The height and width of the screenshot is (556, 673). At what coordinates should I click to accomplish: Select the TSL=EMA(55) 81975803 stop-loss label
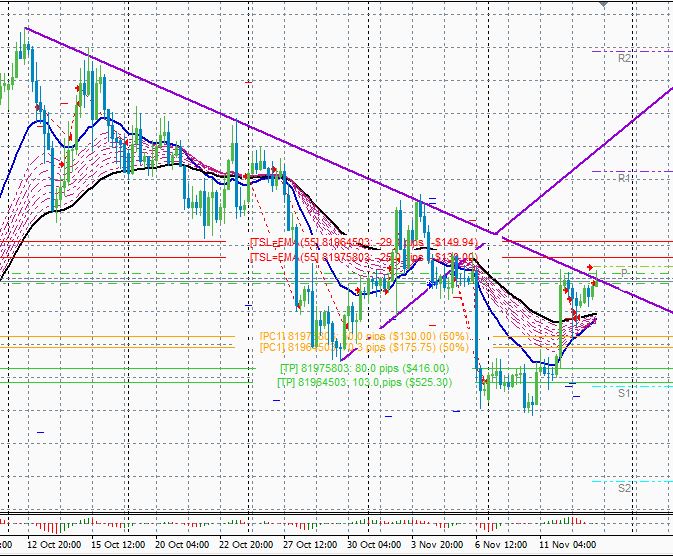point(363,257)
